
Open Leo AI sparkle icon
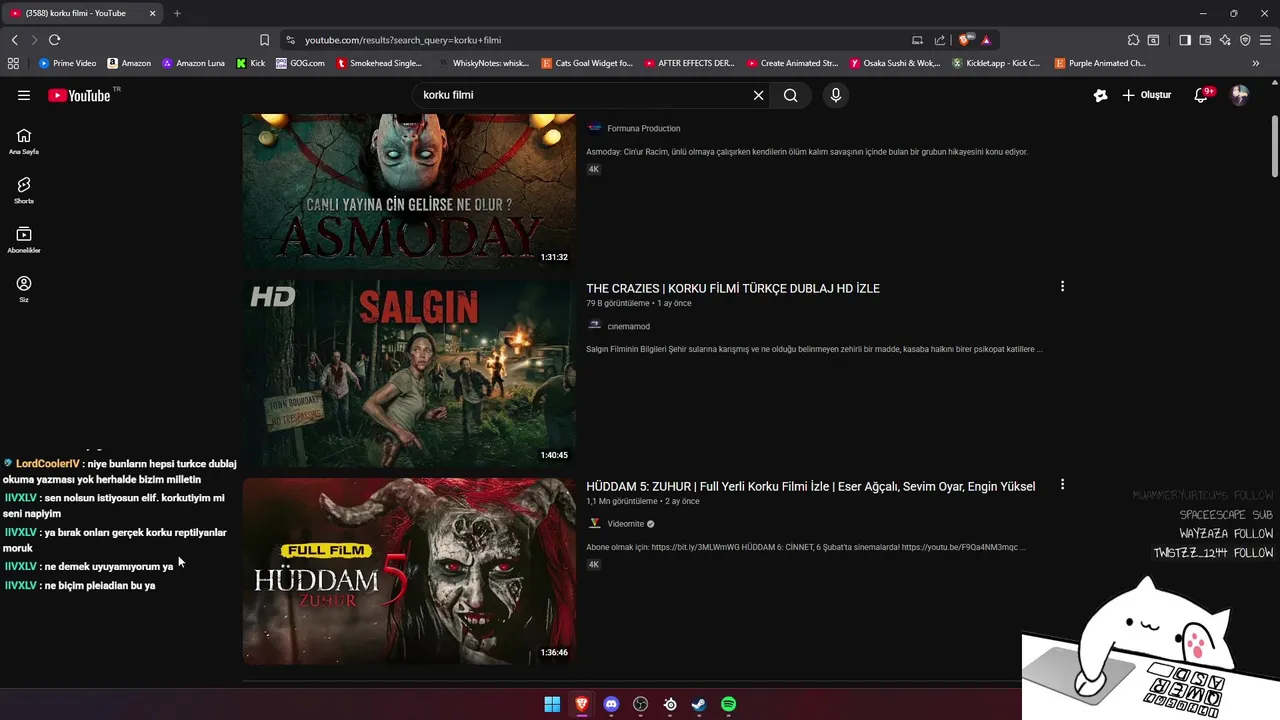point(1225,40)
